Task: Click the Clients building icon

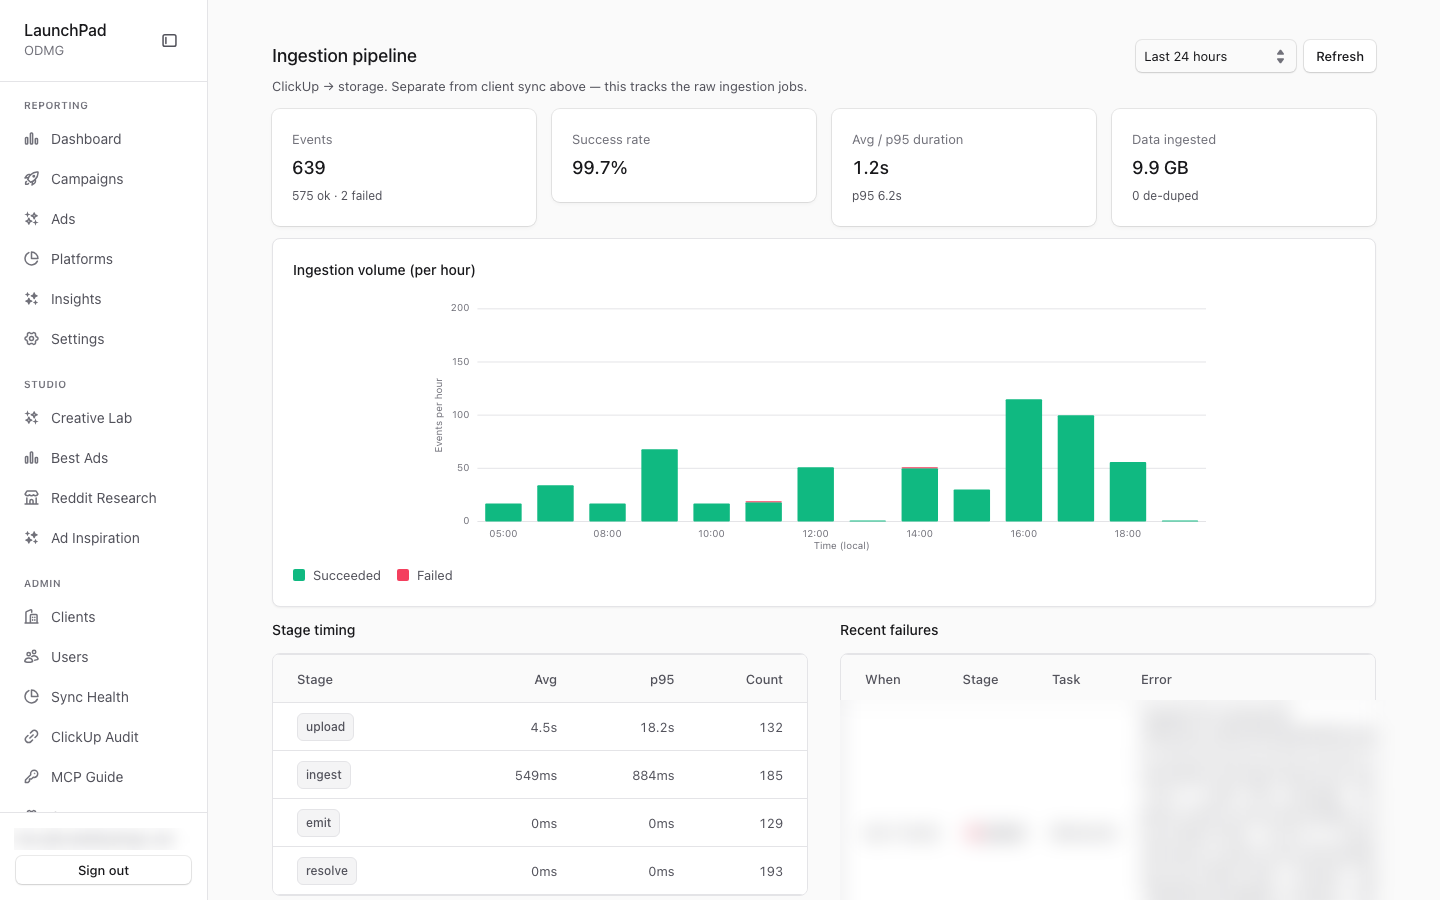Action: coord(32,617)
